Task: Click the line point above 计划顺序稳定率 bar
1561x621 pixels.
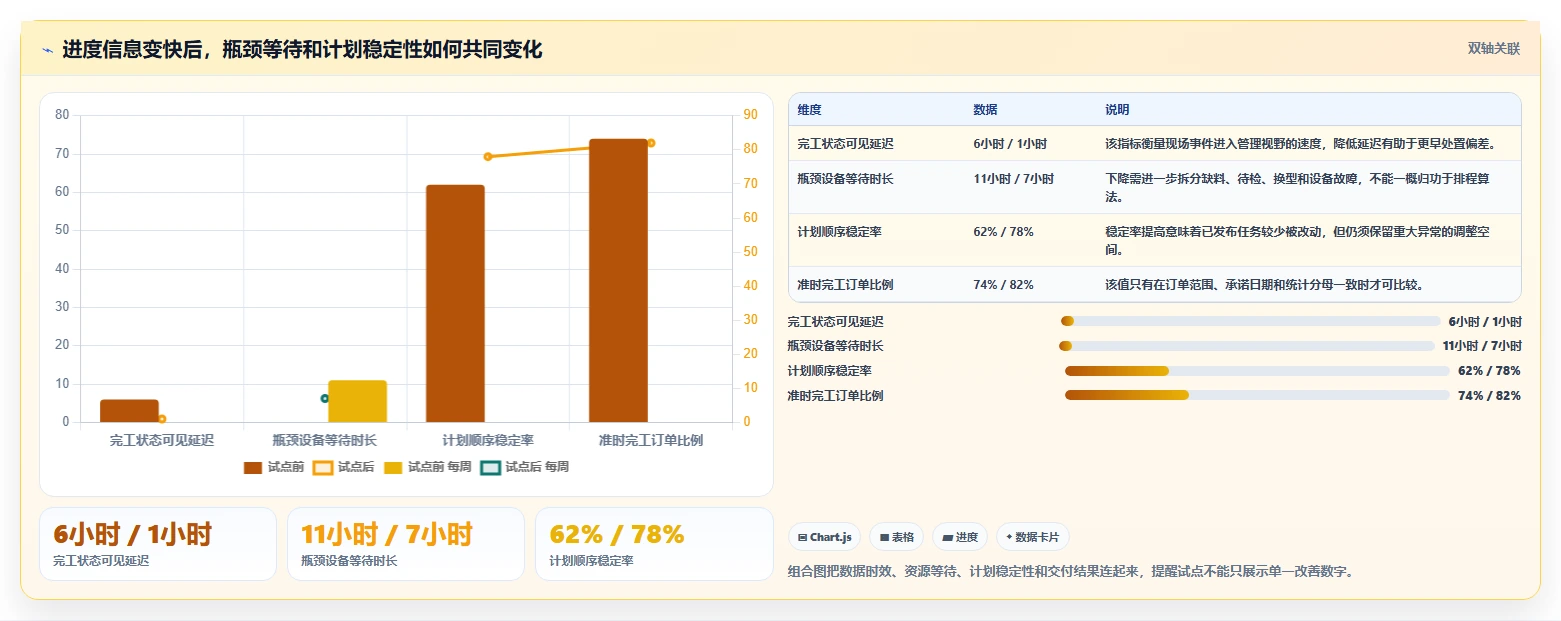Action: 488,157
